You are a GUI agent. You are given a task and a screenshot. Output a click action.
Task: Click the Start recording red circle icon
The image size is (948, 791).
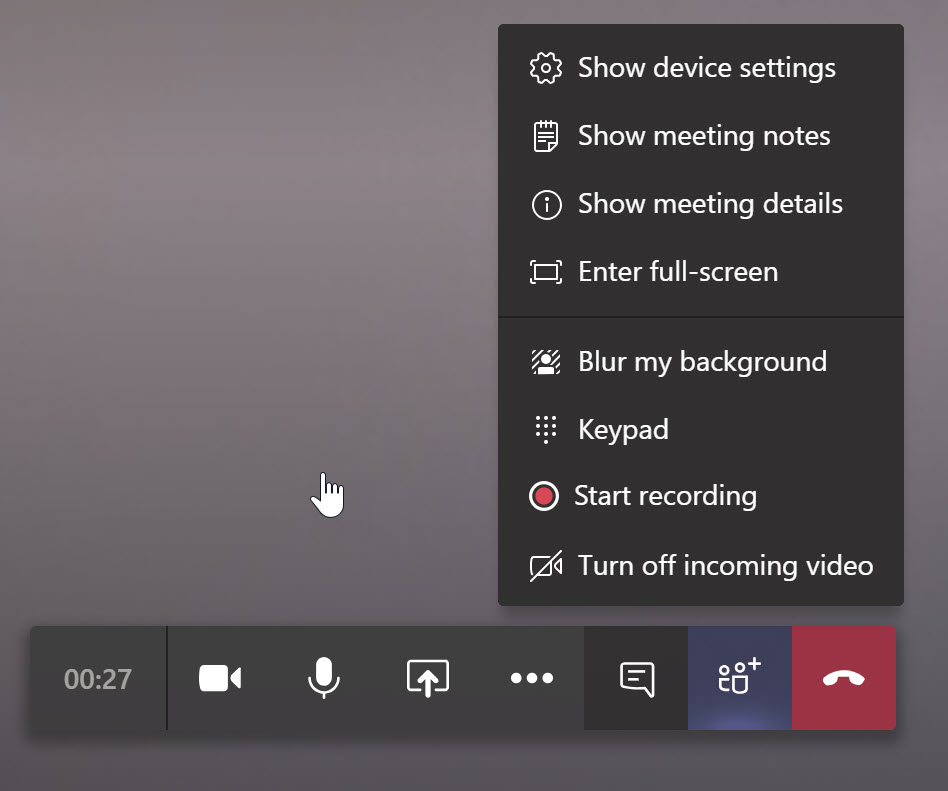point(544,495)
